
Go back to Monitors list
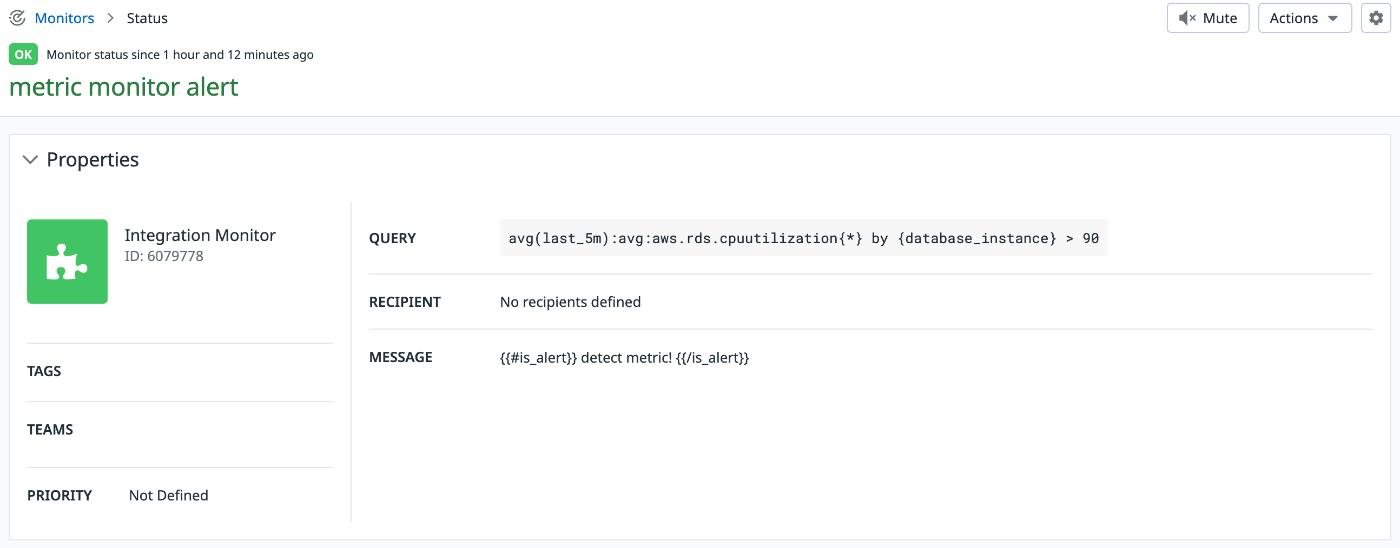[x=64, y=18]
